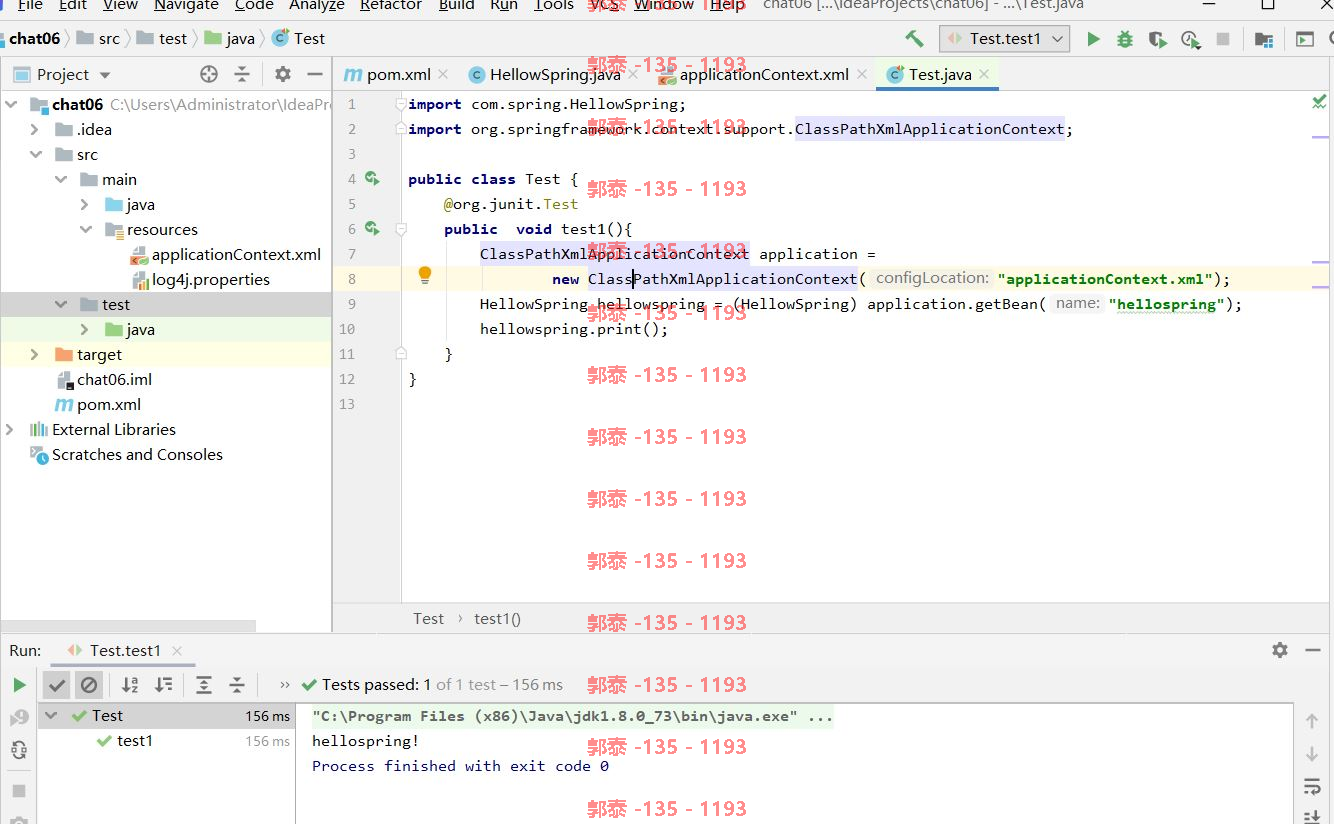The width and height of the screenshot is (1334, 824).
Task: Click the grey stop icon in top toolbar
Action: [1222, 39]
